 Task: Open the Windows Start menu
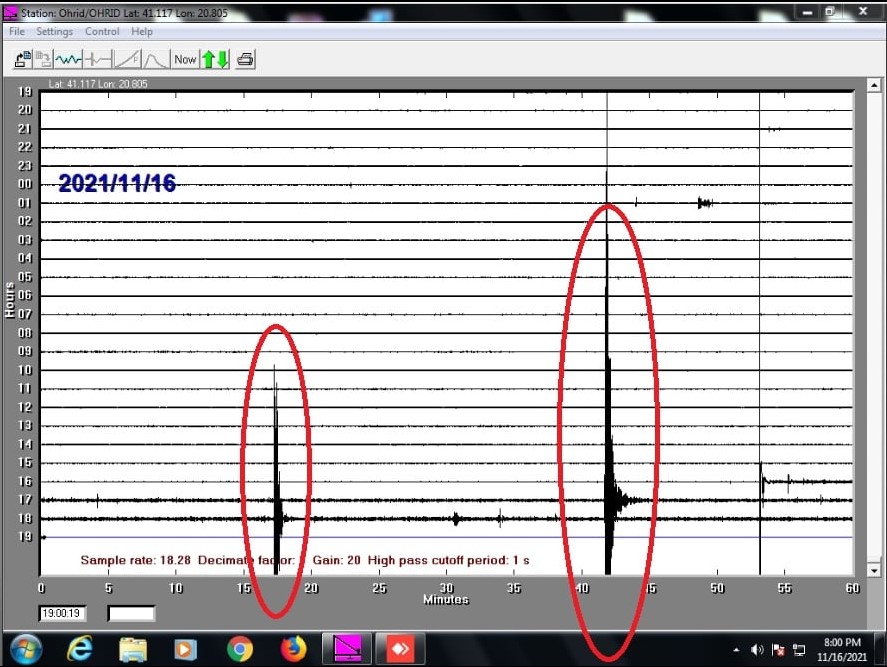(26, 649)
